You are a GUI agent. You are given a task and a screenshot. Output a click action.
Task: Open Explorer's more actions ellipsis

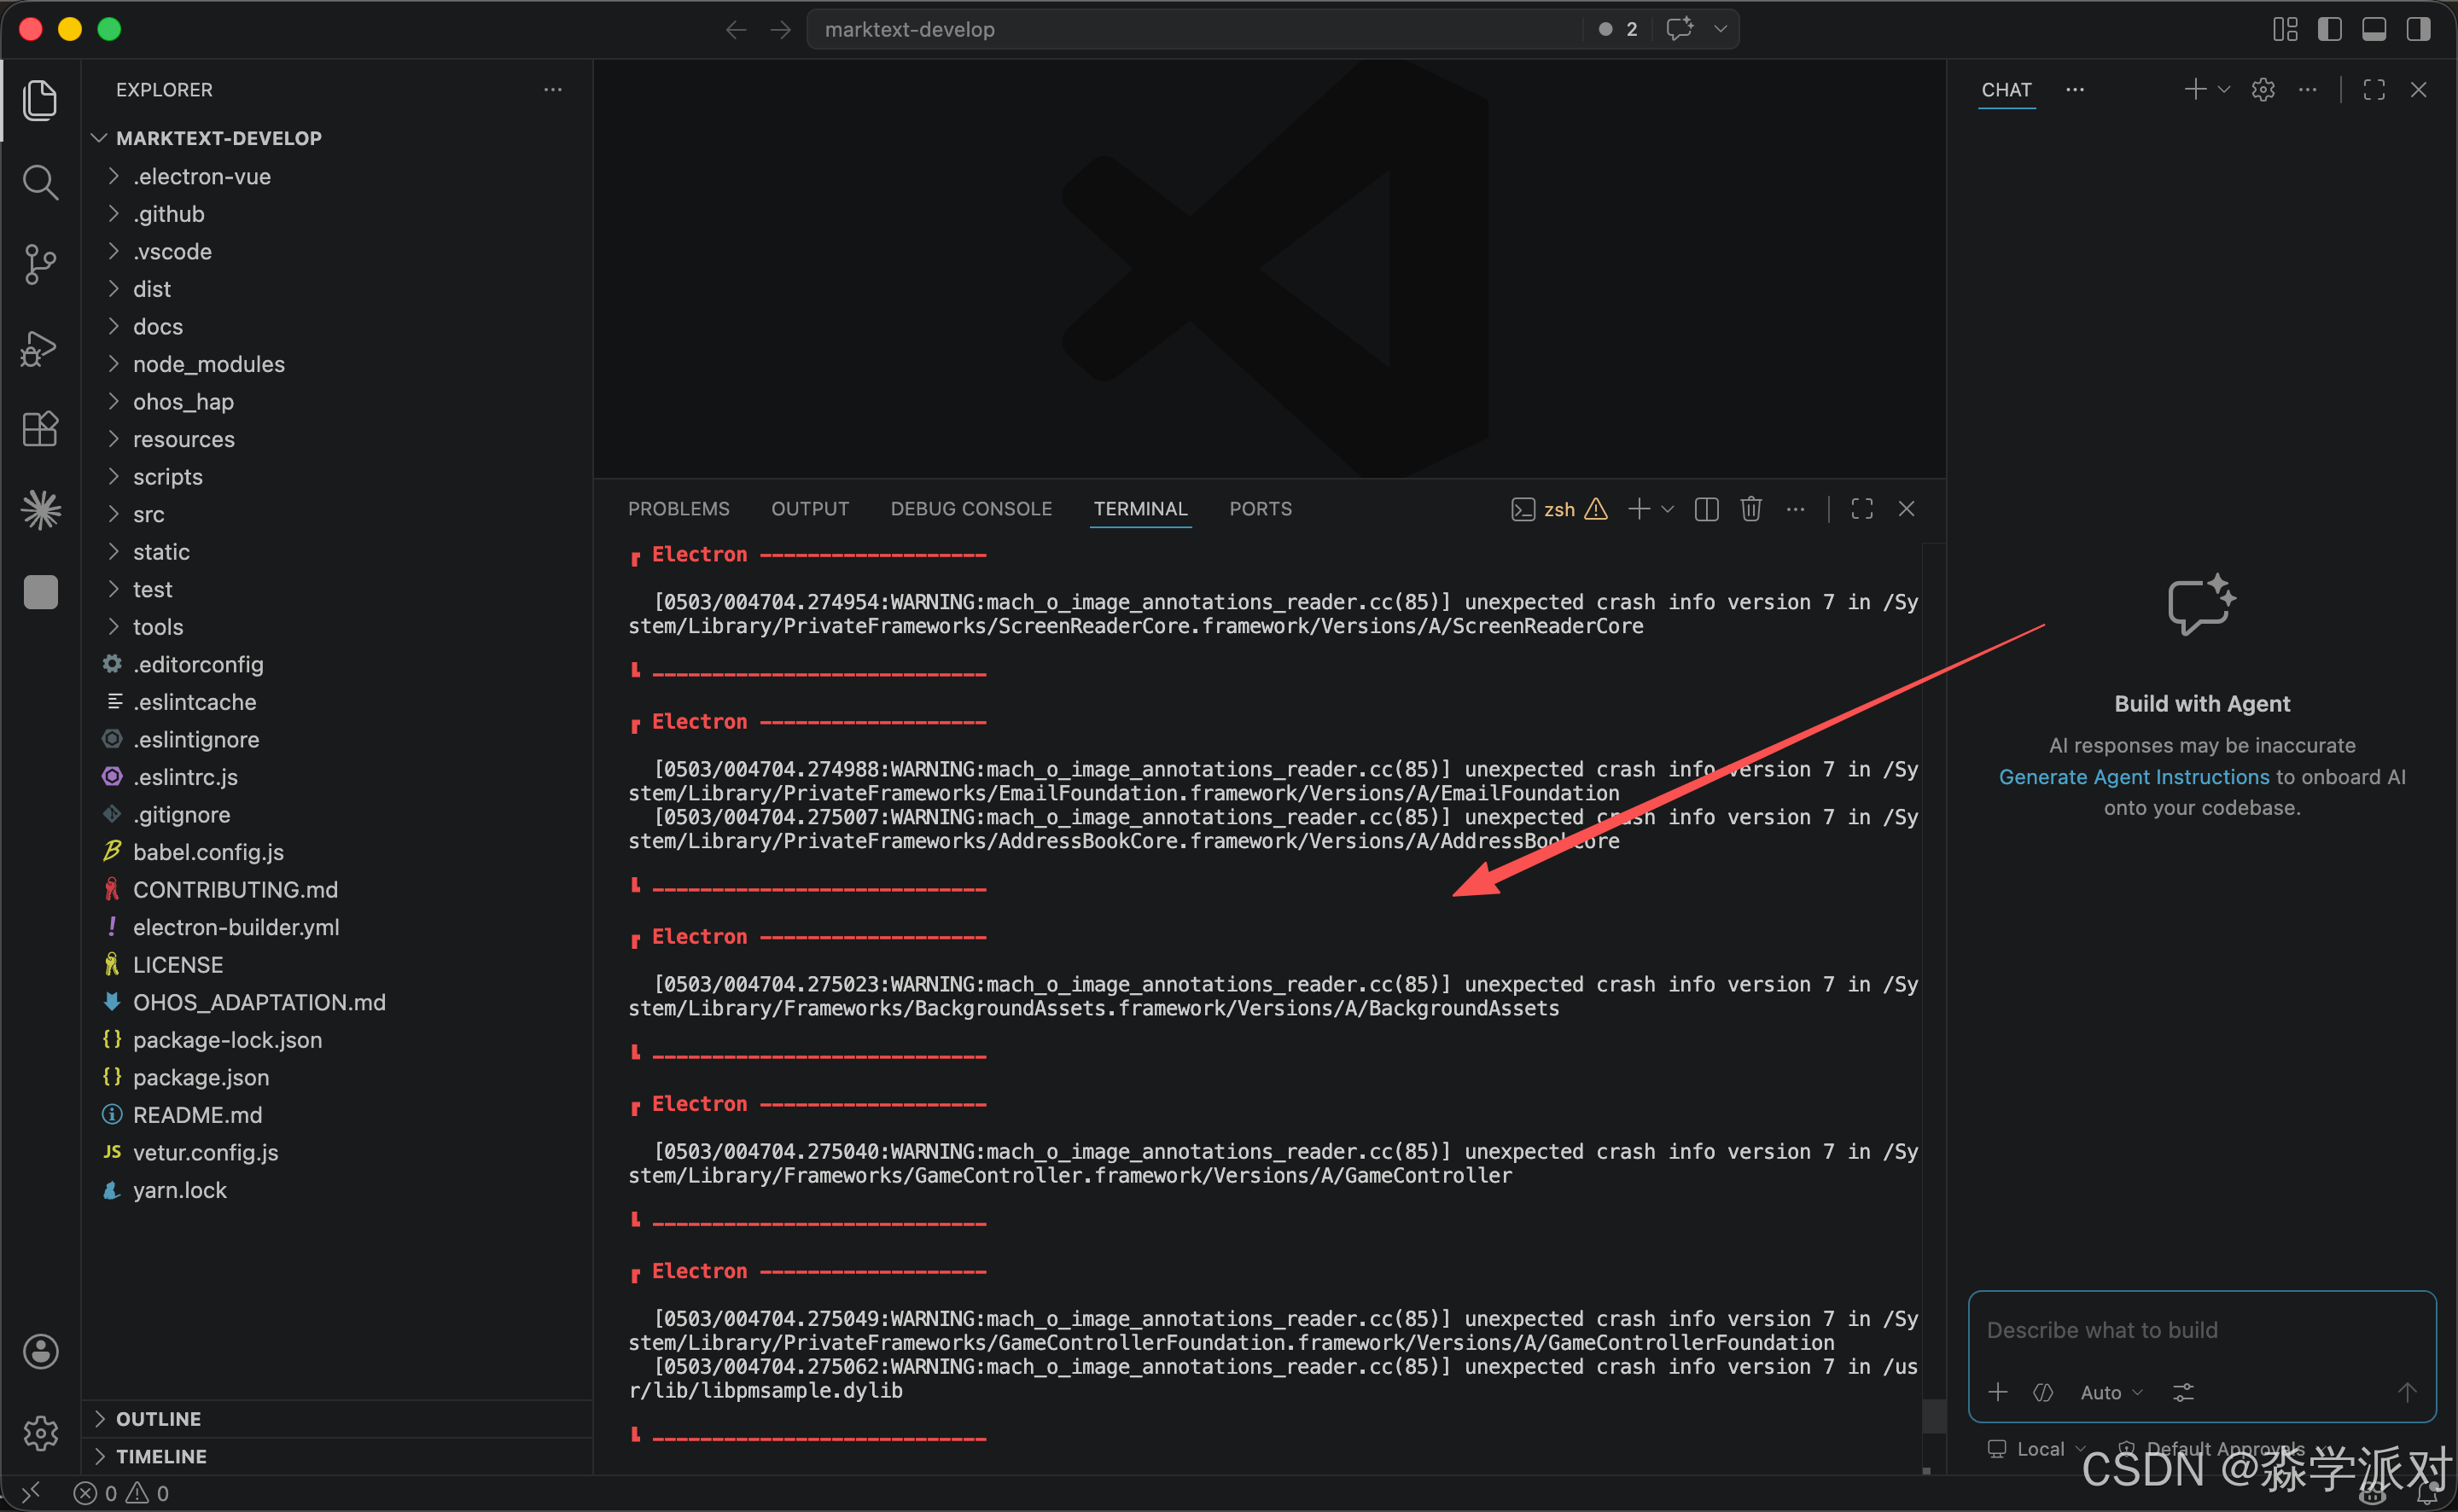[x=553, y=90]
